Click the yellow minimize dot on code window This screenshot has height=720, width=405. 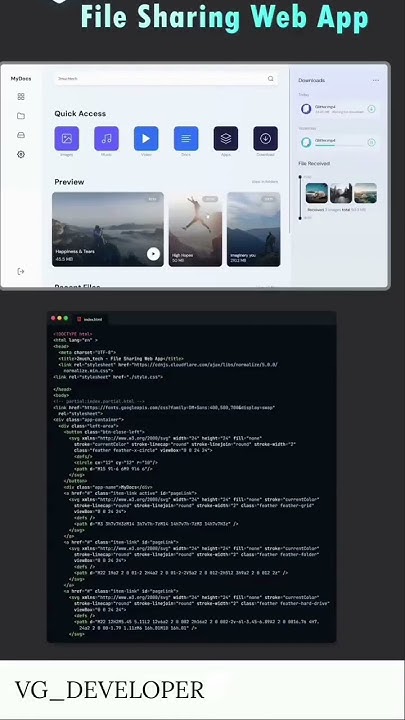coord(60,318)
